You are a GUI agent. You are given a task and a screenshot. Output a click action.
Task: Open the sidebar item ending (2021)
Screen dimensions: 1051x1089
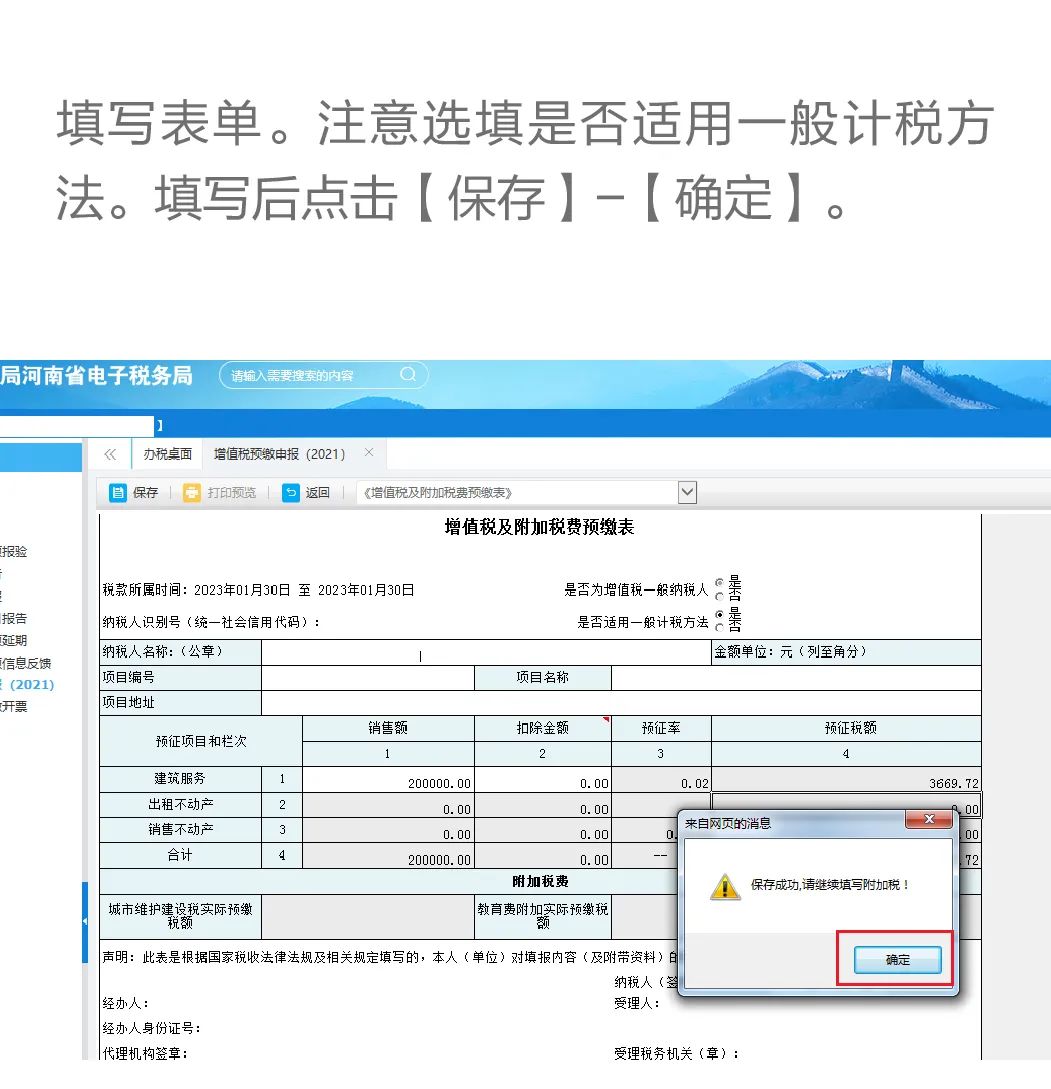point(27,684)
